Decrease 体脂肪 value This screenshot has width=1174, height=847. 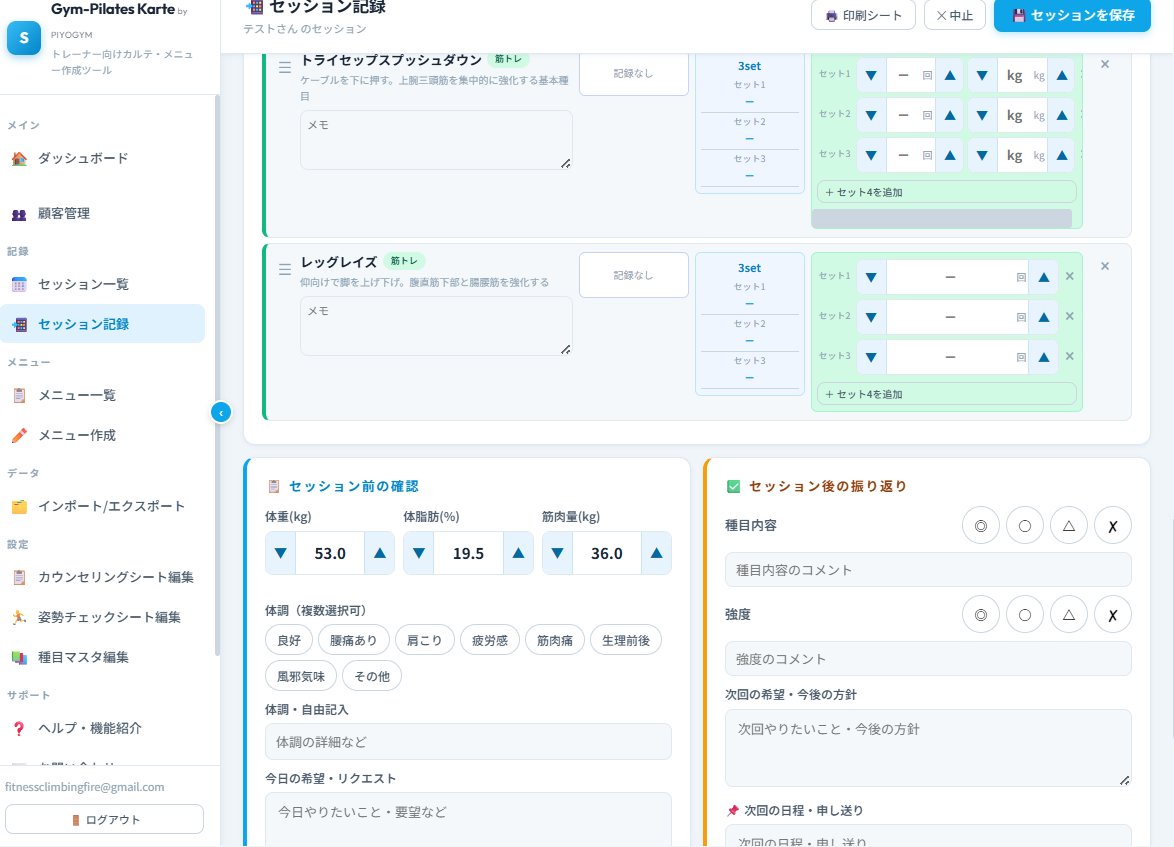pos(419,553)
